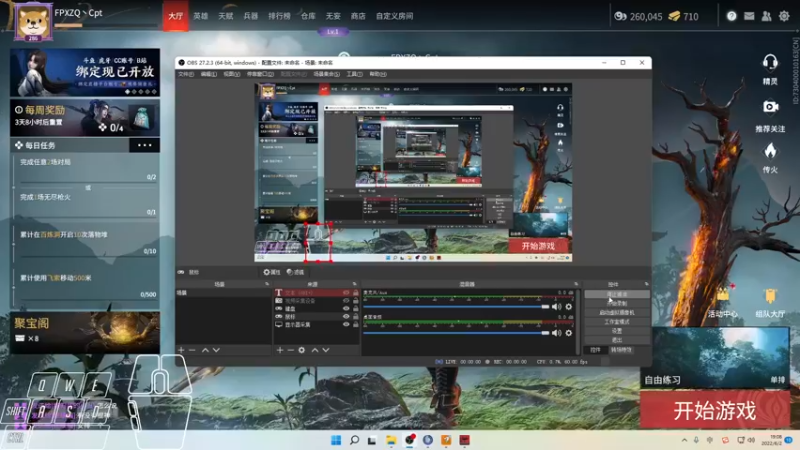Adjust the desktop audio volume slider in mixer
The height and width of the screenshot is (450, 800).
456,333
